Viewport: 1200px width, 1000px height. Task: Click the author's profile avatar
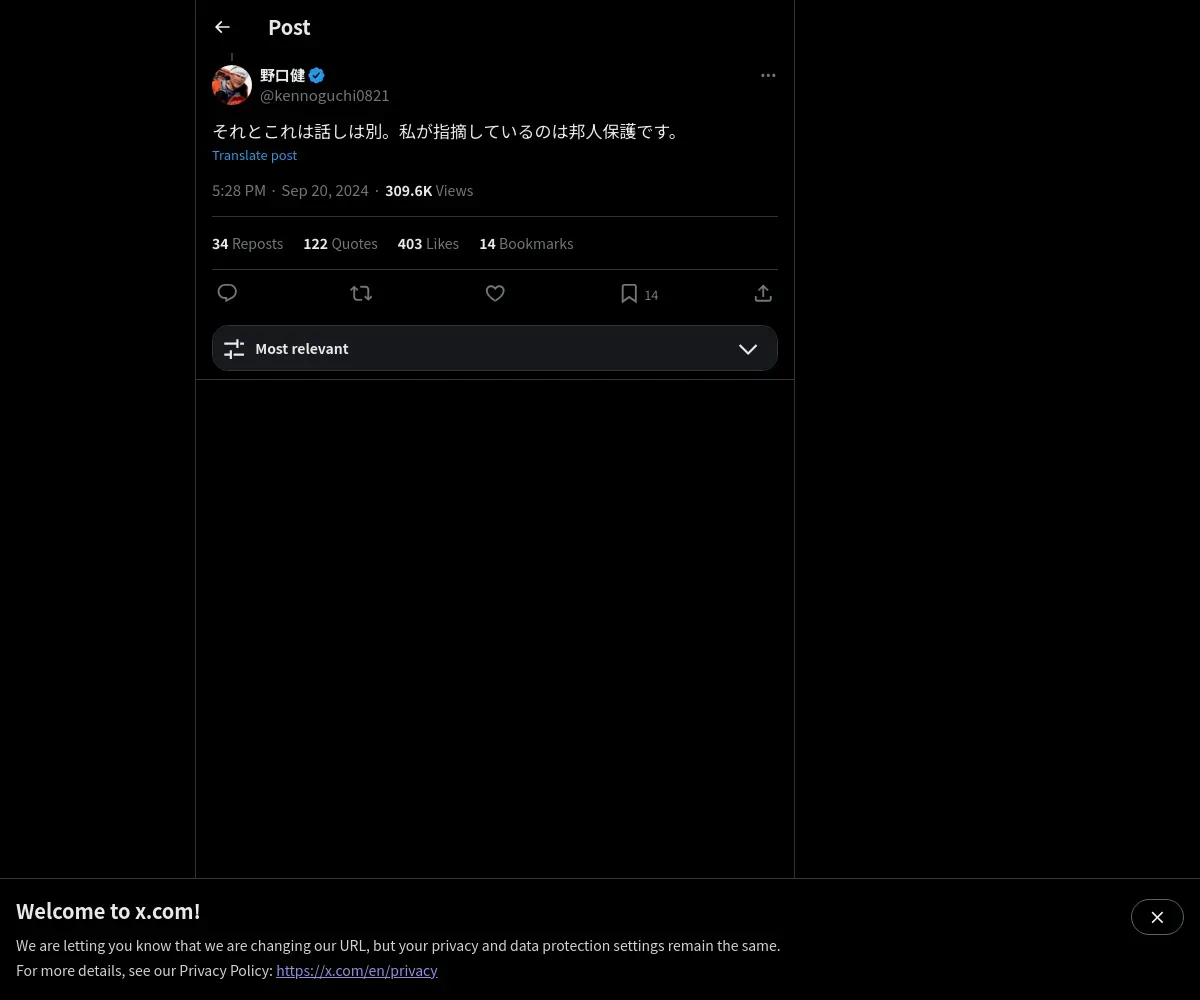click(x=232, y=85)
